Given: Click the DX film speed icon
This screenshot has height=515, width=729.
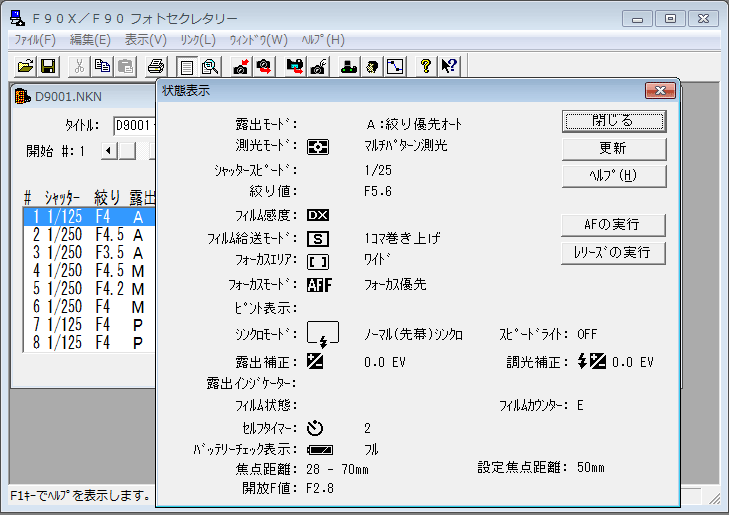Looking at the screenshot, I should click(x=318, y=215).
